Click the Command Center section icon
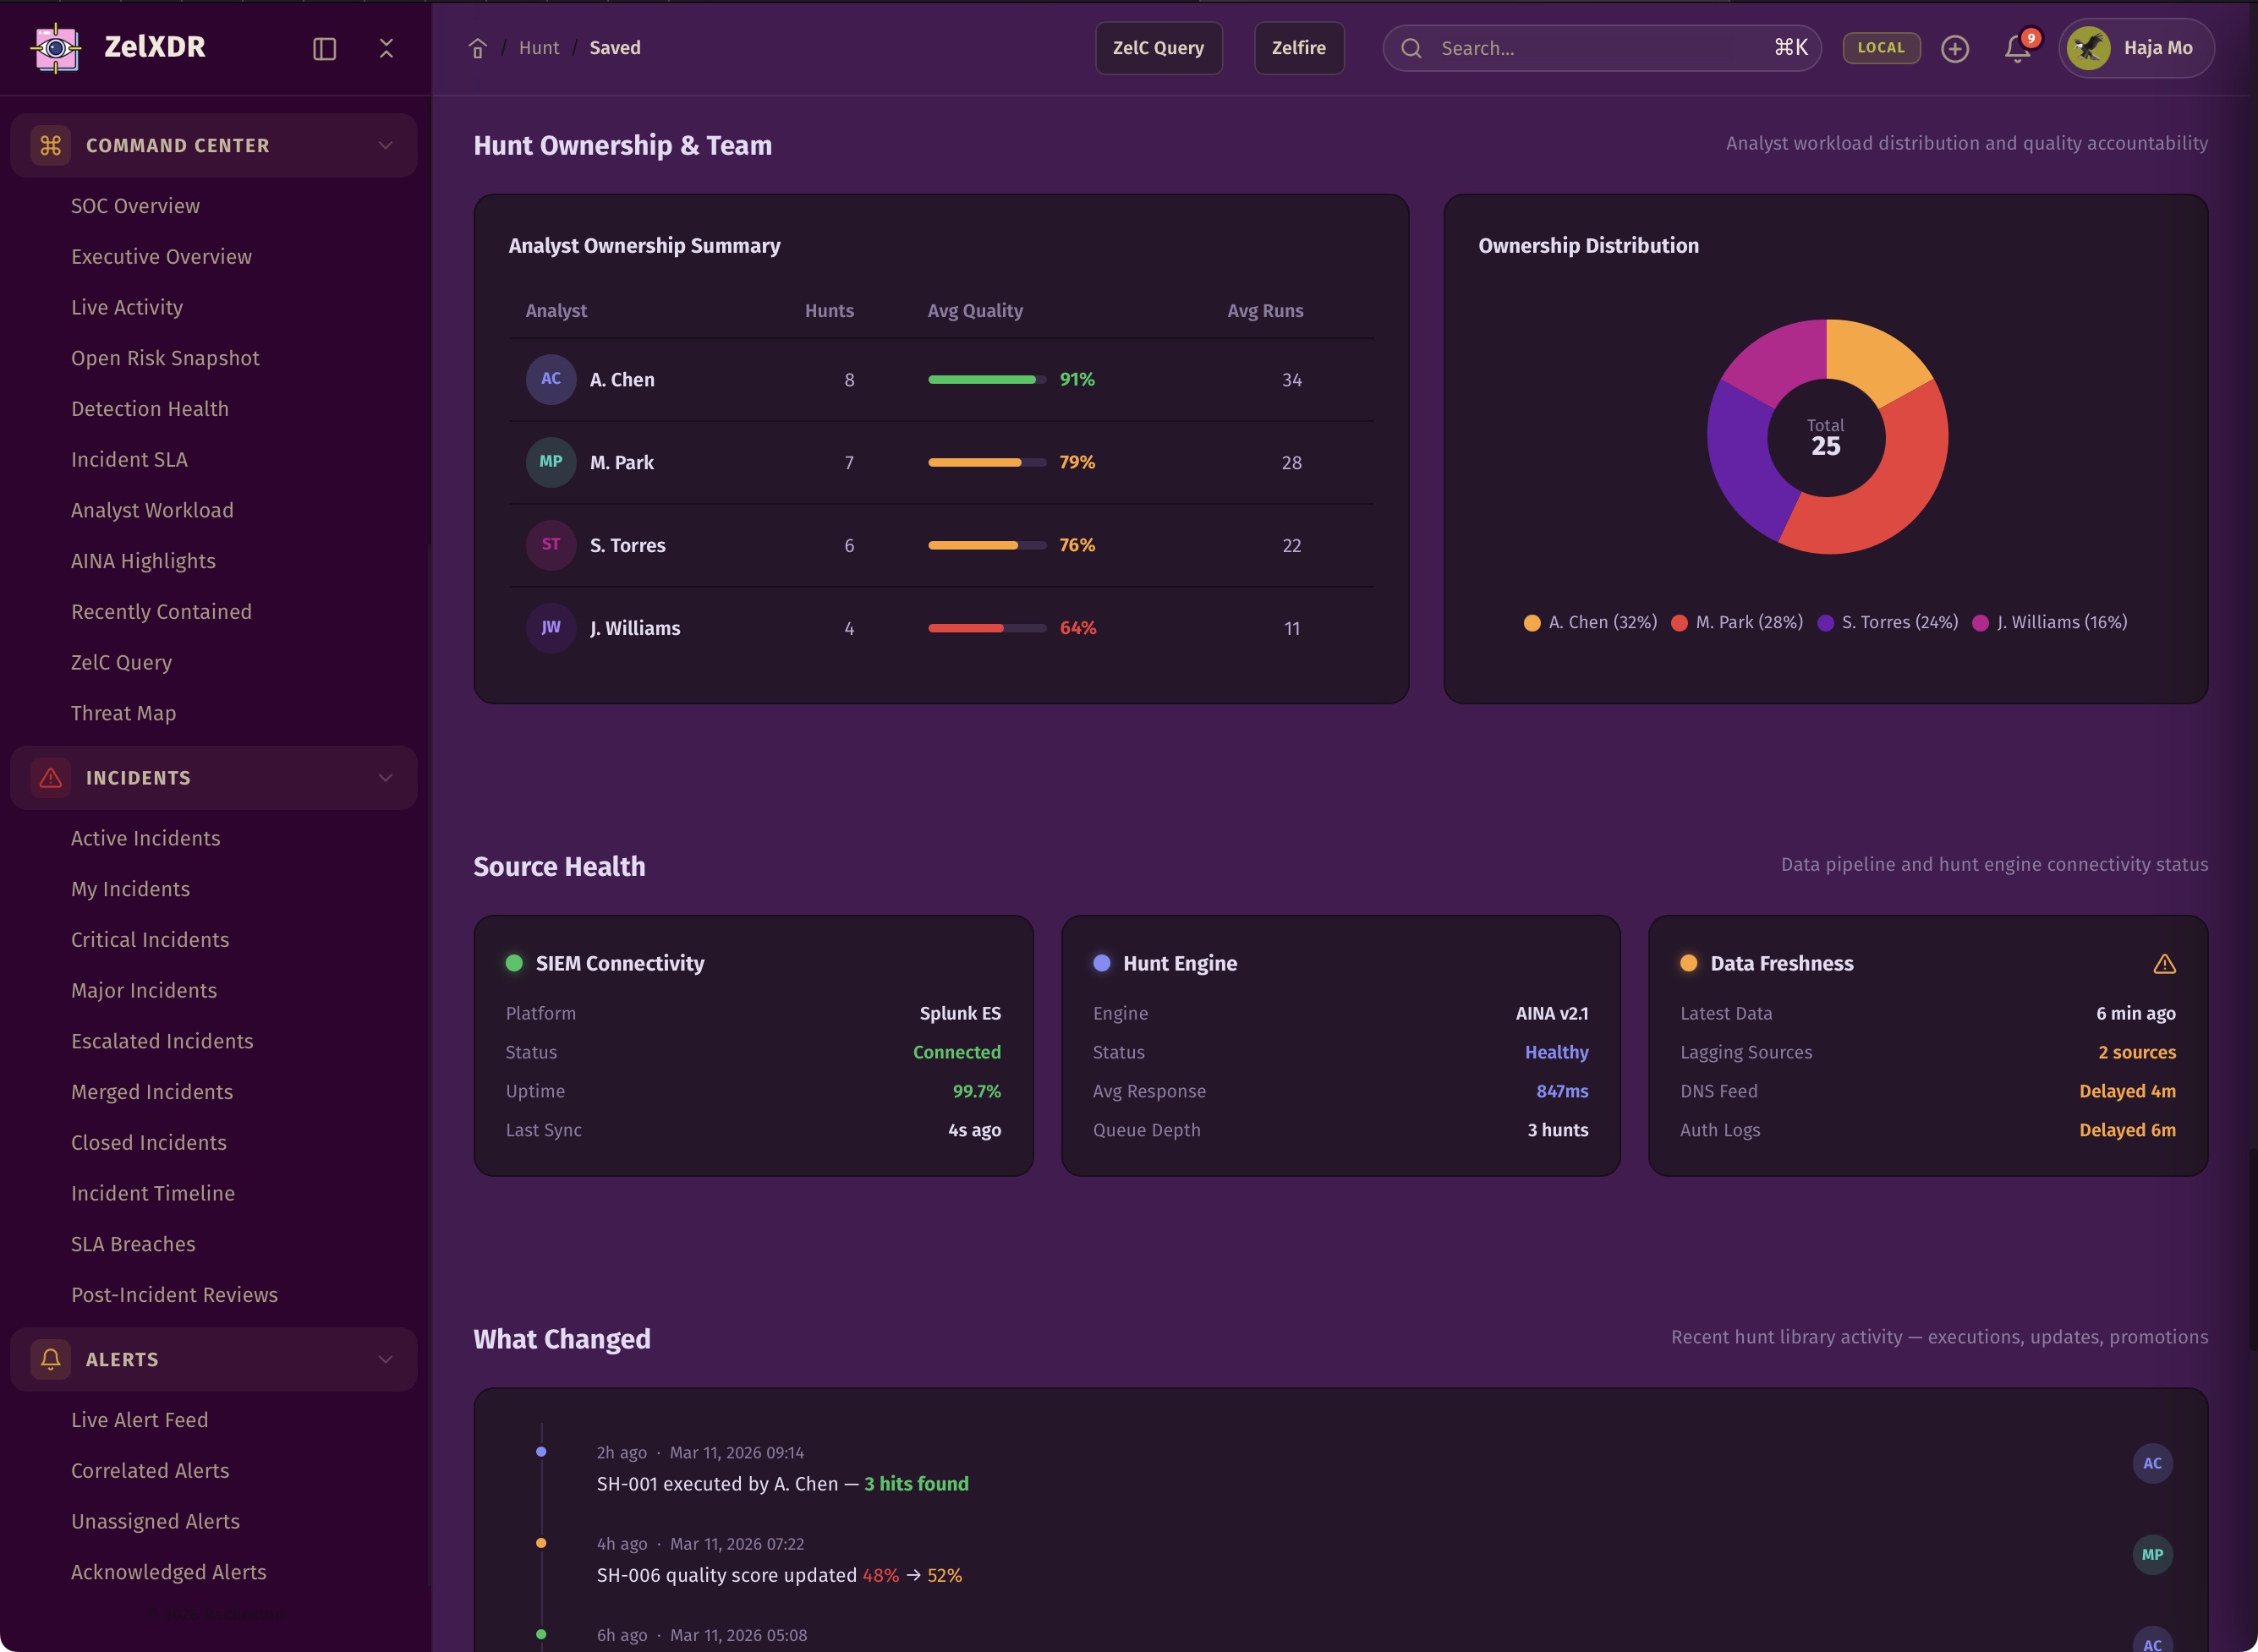This screenshot has width=2258, height=1652. pyautogui.click(x=50, y=146)
